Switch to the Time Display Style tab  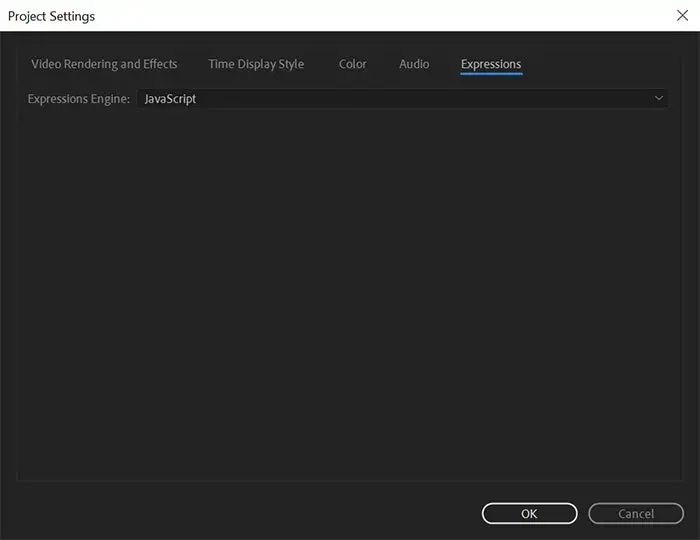(256, 64)
